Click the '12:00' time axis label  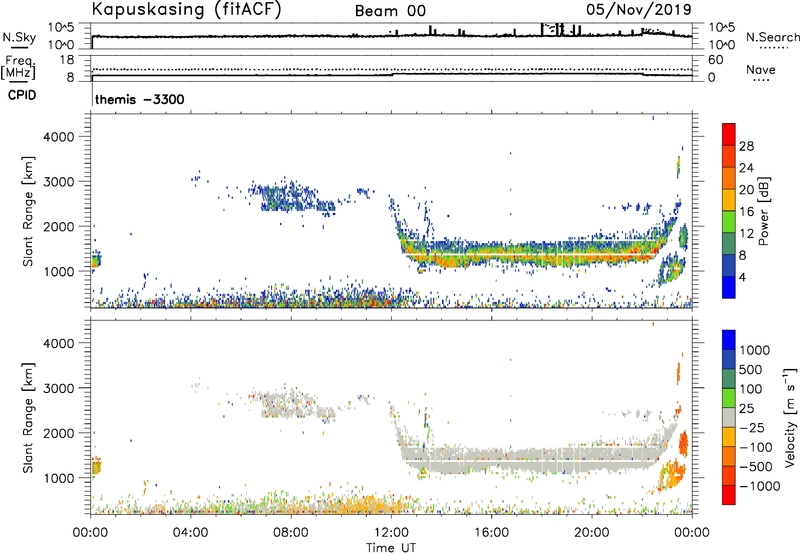pos(391,533)
